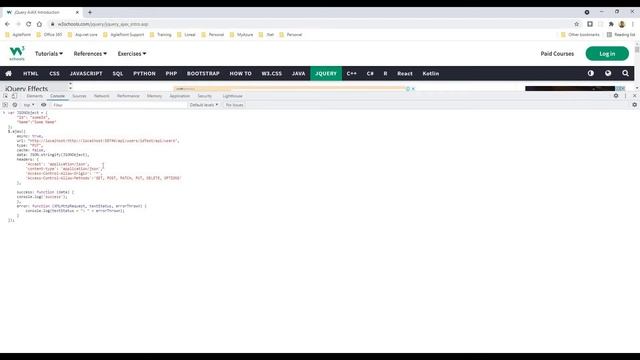Click the Log in button
Viewport: 640px width, 360px height.
(607, 53)
